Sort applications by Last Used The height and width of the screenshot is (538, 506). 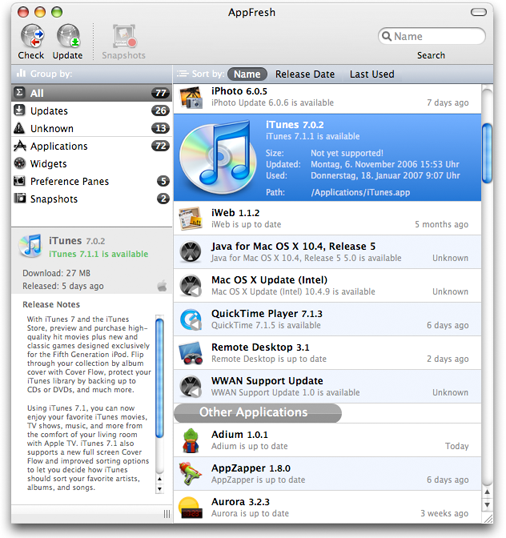tap(372, 74)
